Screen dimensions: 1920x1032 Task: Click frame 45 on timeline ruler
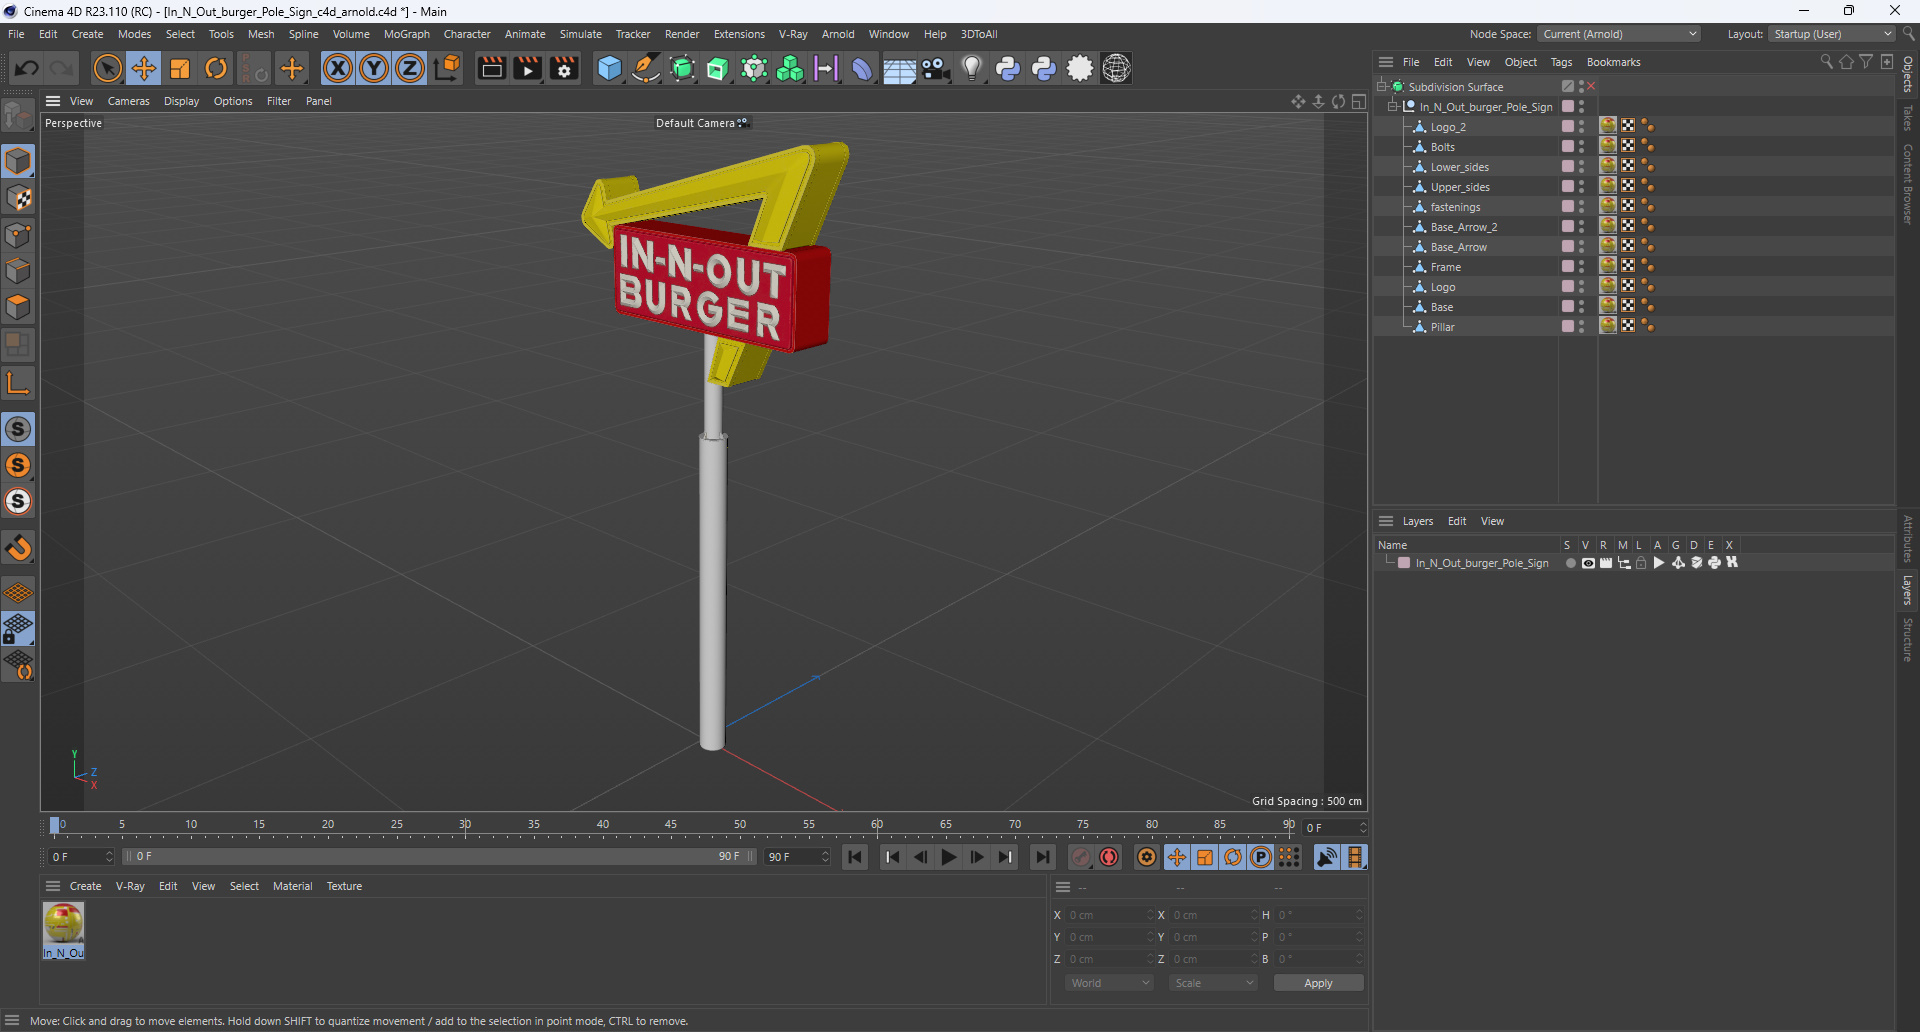click(671, 827)
